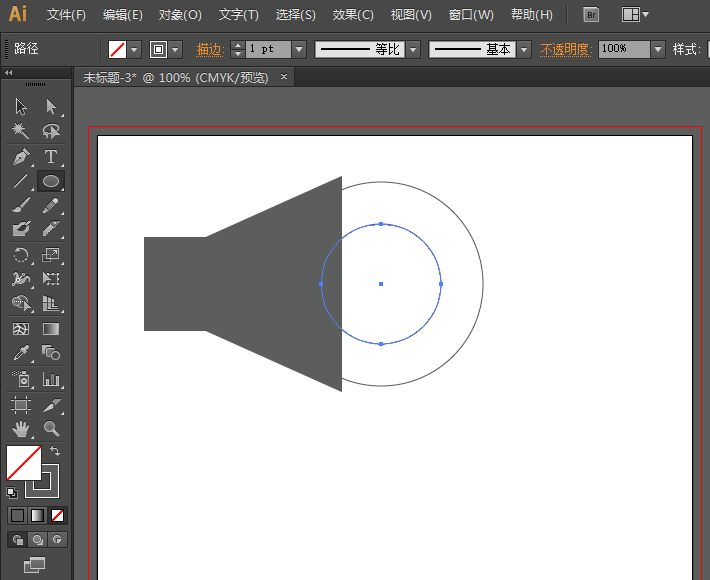Viewport: 710px width, 580px height.
Task: Select the Magic Wand tool
Action: pyautogui.click(x=21, y=131)
